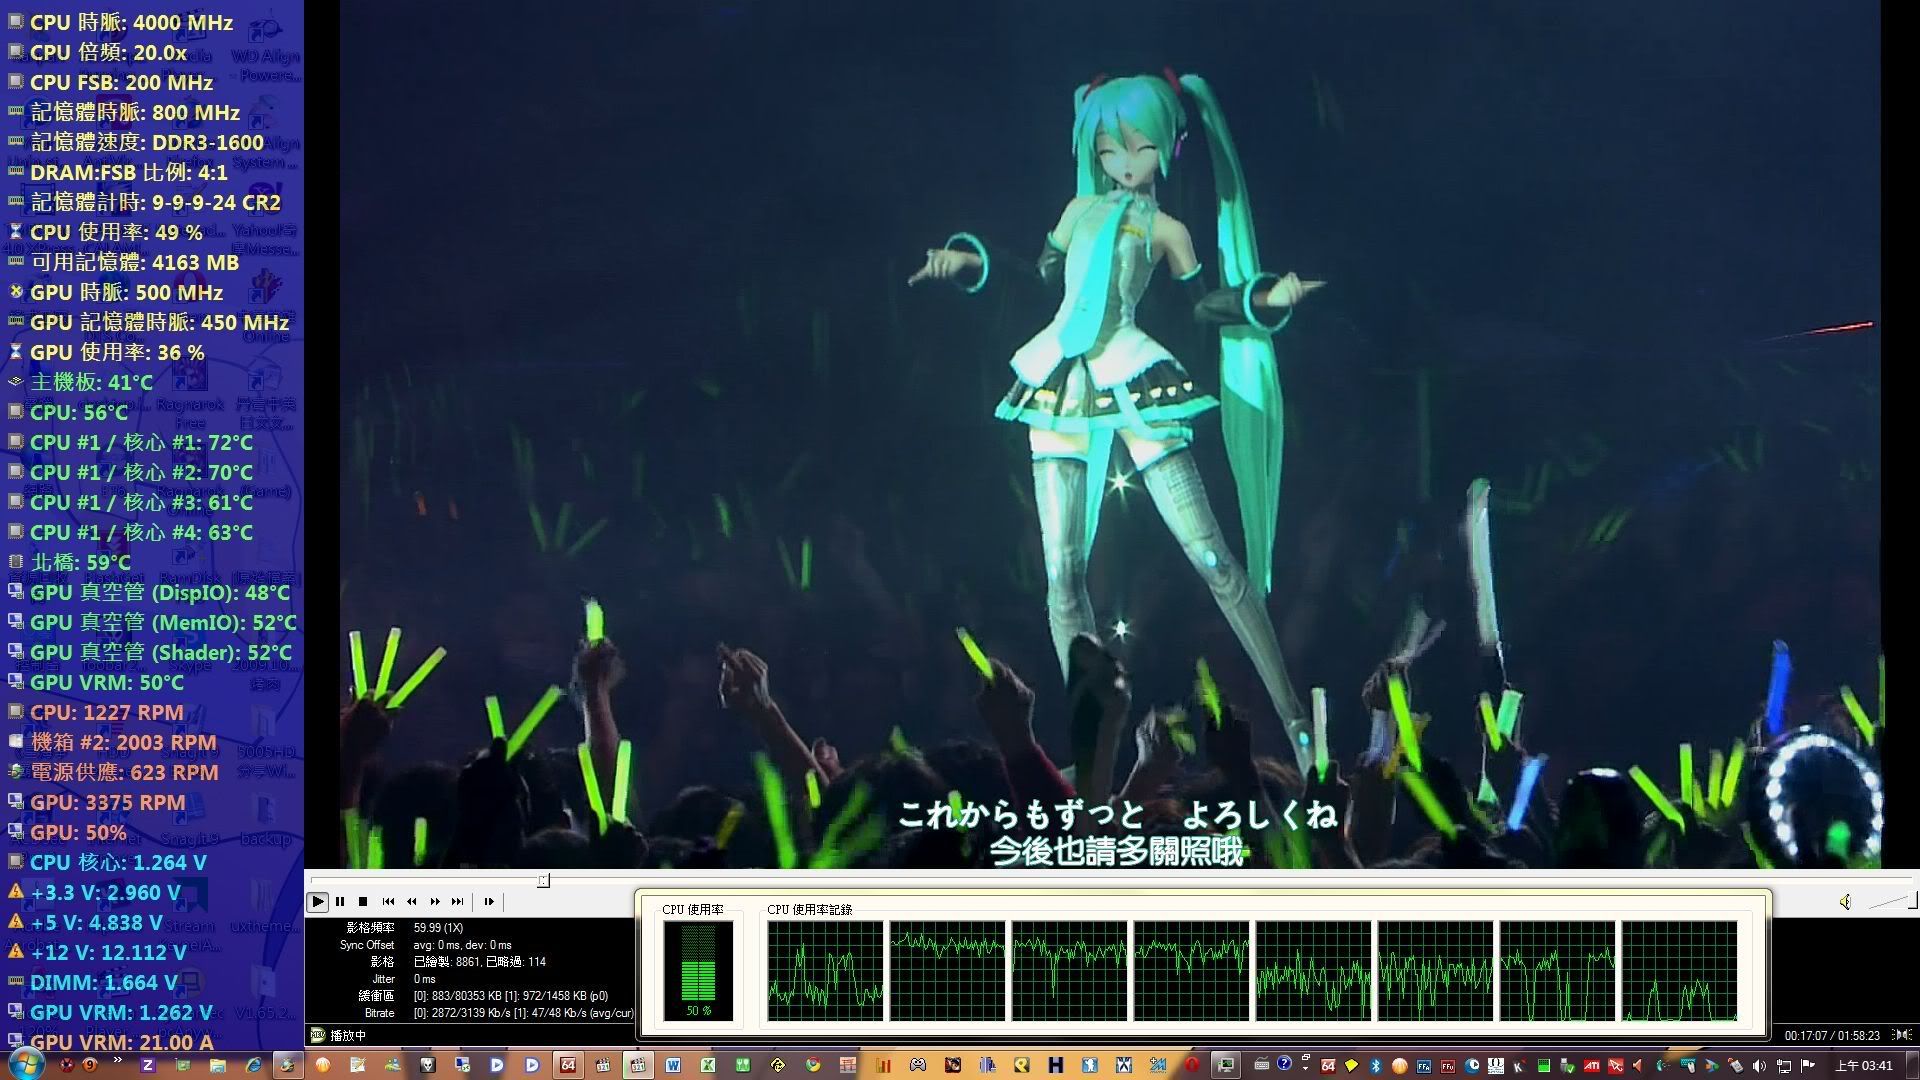The height and width of the screenshot is (1080, 1920).
Task: Open the ATI Catalyst tray icon
Action: 1591,1066
